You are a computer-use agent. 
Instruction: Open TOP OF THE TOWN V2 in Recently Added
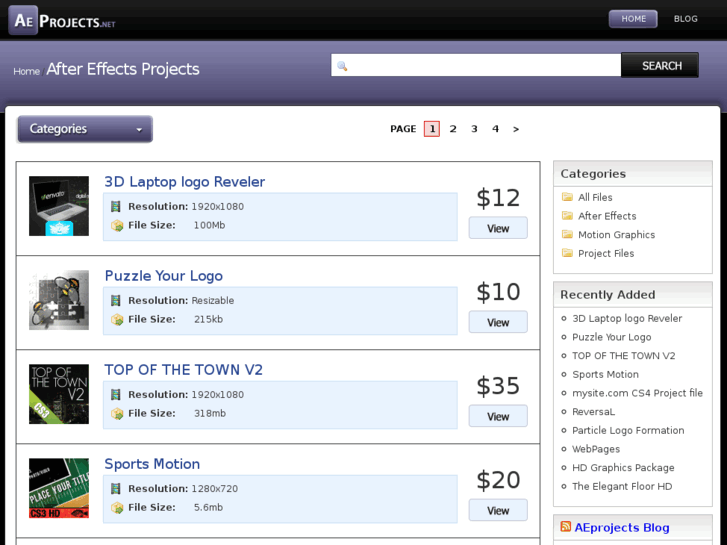624,356
